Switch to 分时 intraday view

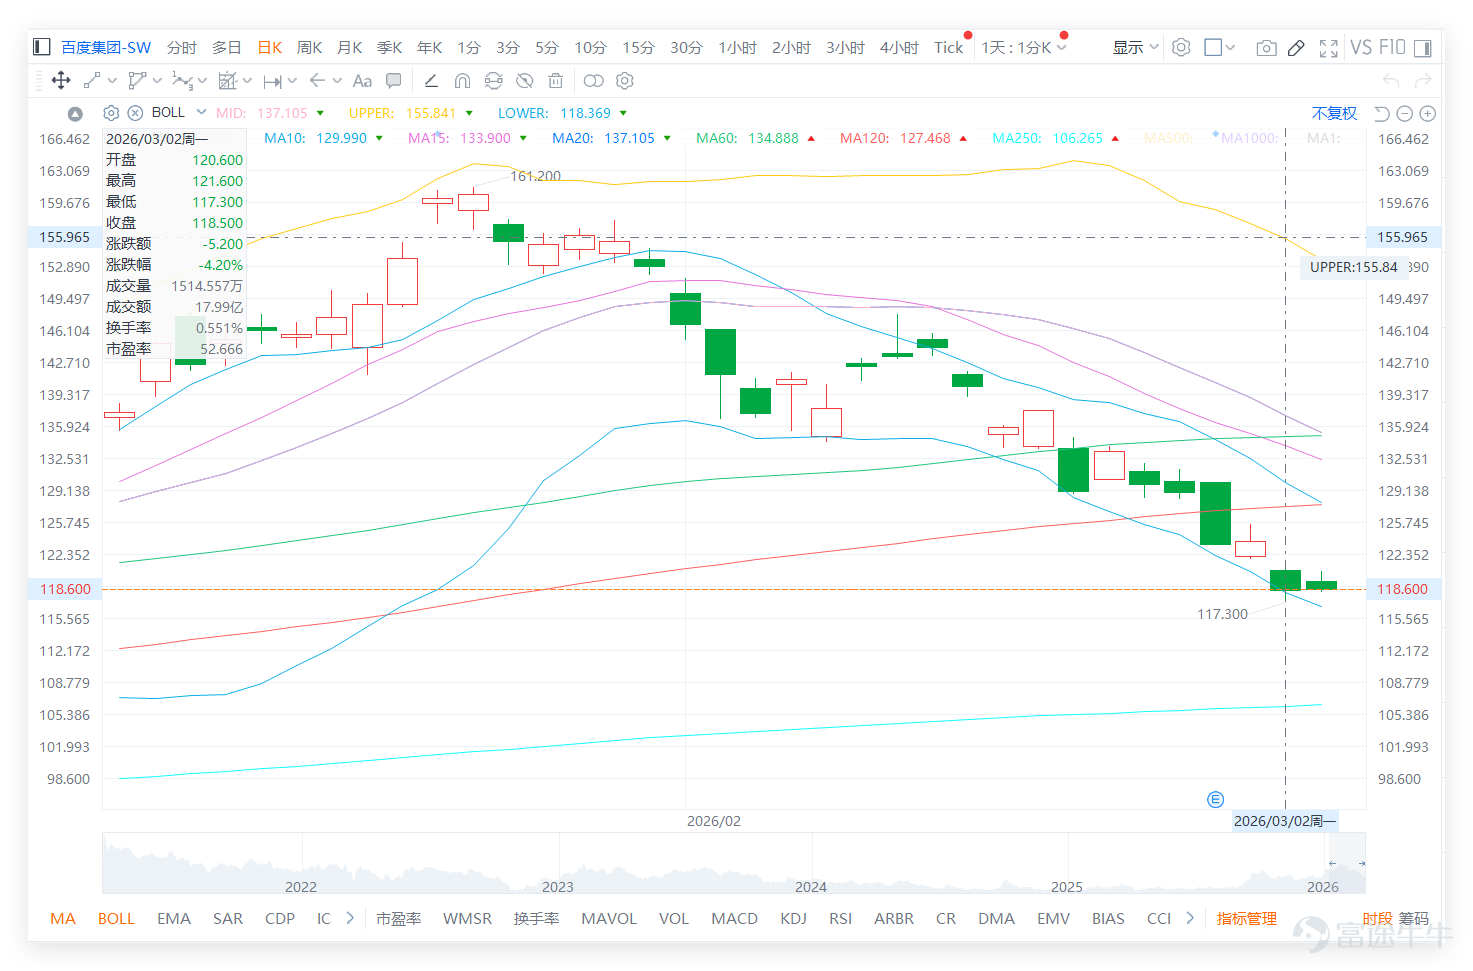click(x=182, y=47)
